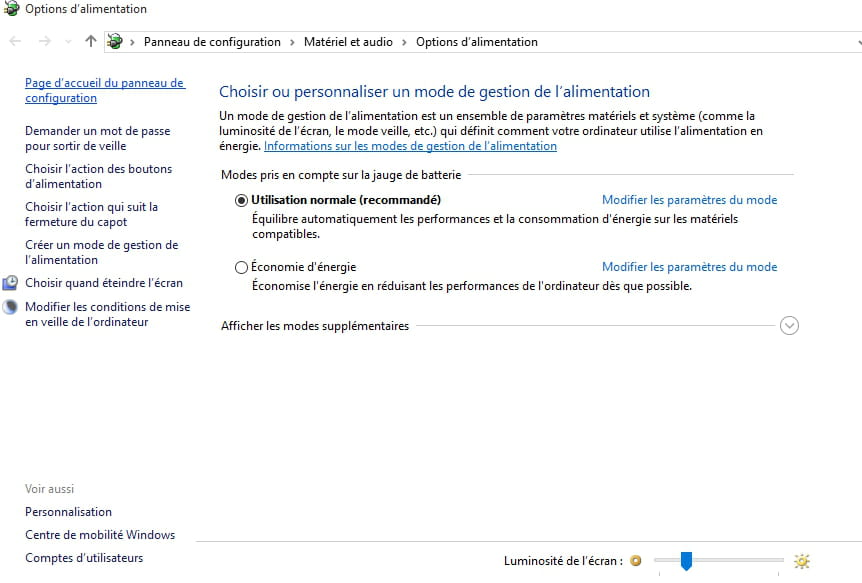Modify settings for Utilisation normale mode
The width and height of the screenshot is (862, 583).
pyautogui.click(x=689, y=200)
